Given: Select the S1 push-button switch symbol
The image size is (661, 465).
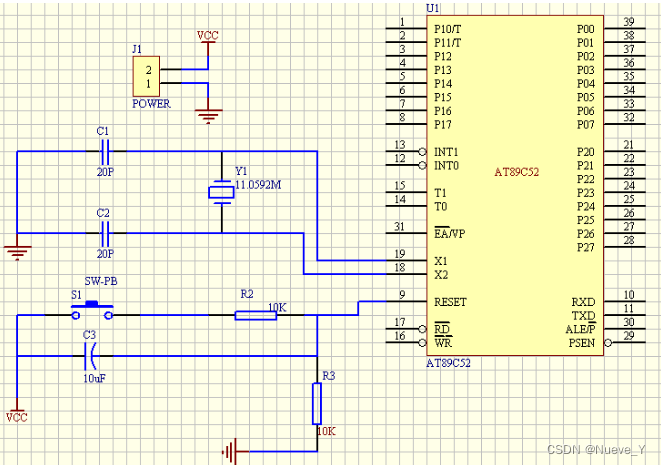Looking at the screenshot, I should [92, 311].
